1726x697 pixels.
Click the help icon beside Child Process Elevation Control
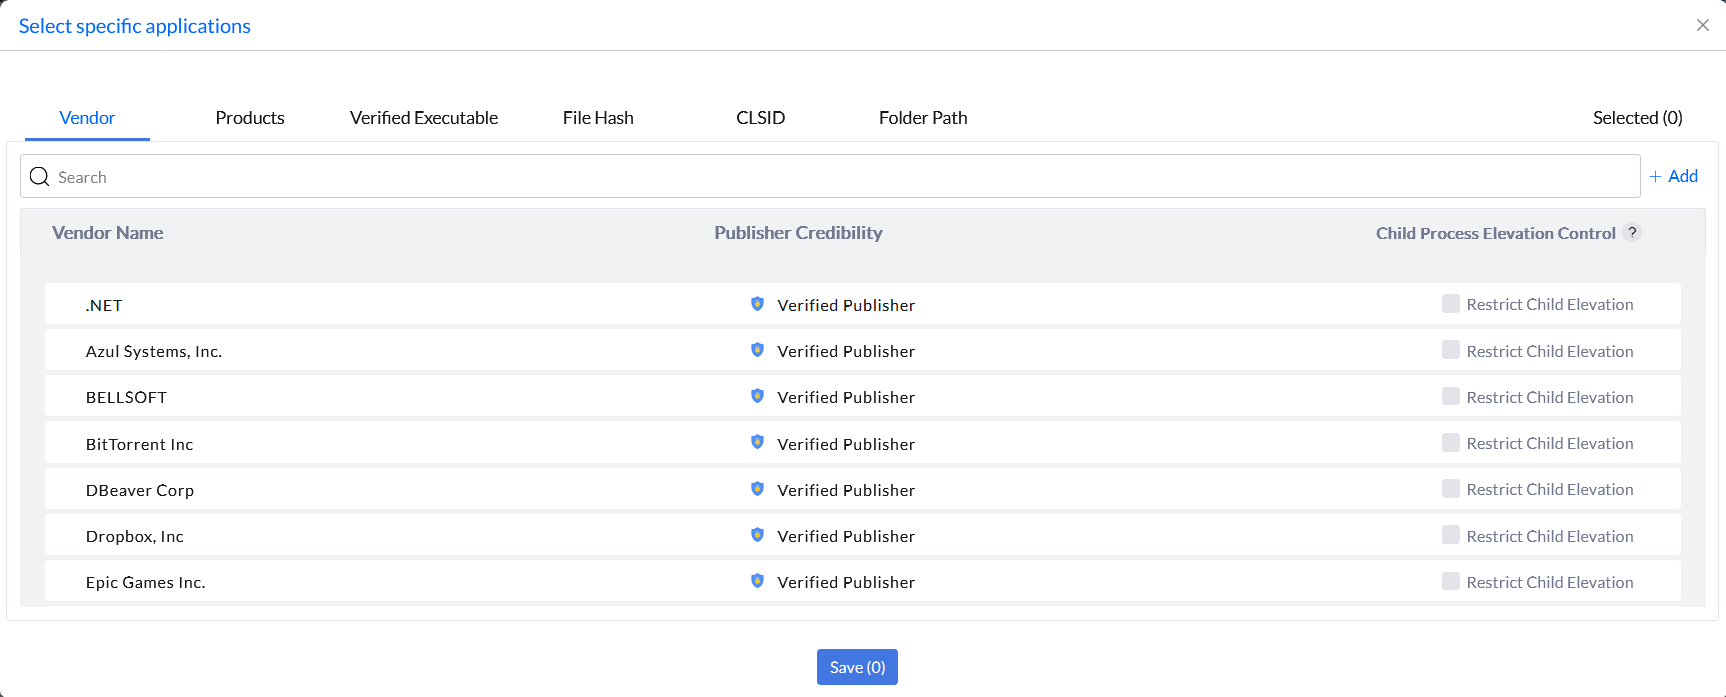coord(1632,232)
